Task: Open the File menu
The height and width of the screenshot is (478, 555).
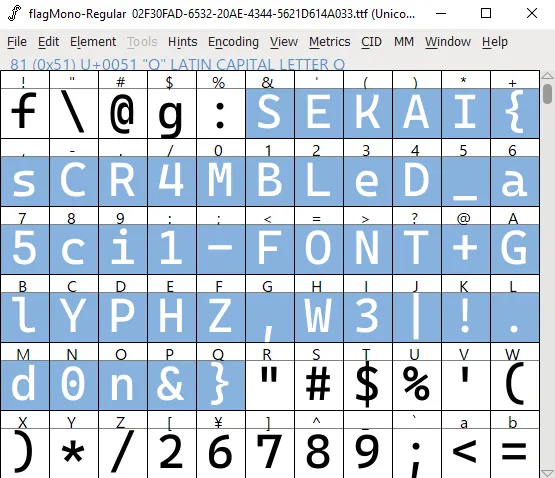Action: [17, 42]
